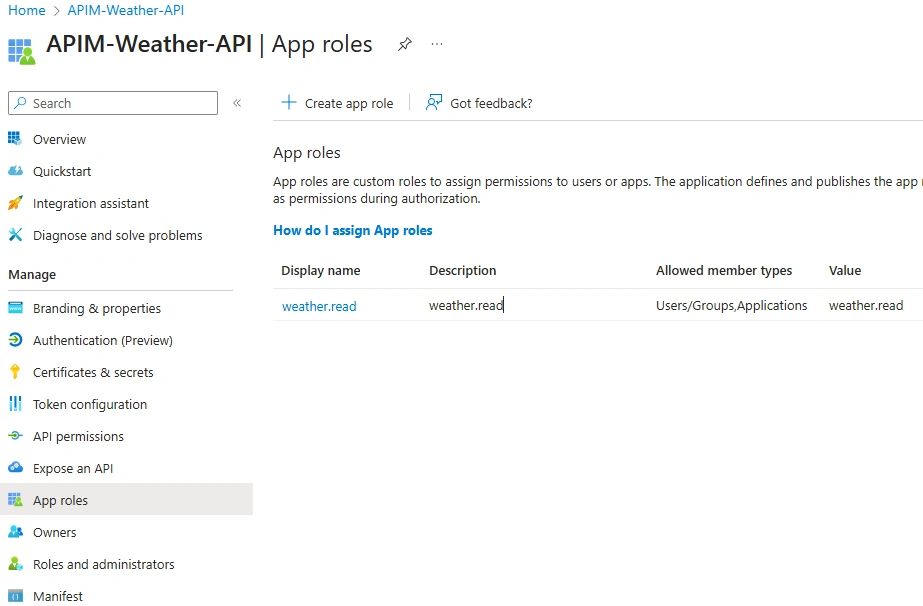The image size is (923, 606).
Task: Go to Integration assistant
Action: point(91,203)
